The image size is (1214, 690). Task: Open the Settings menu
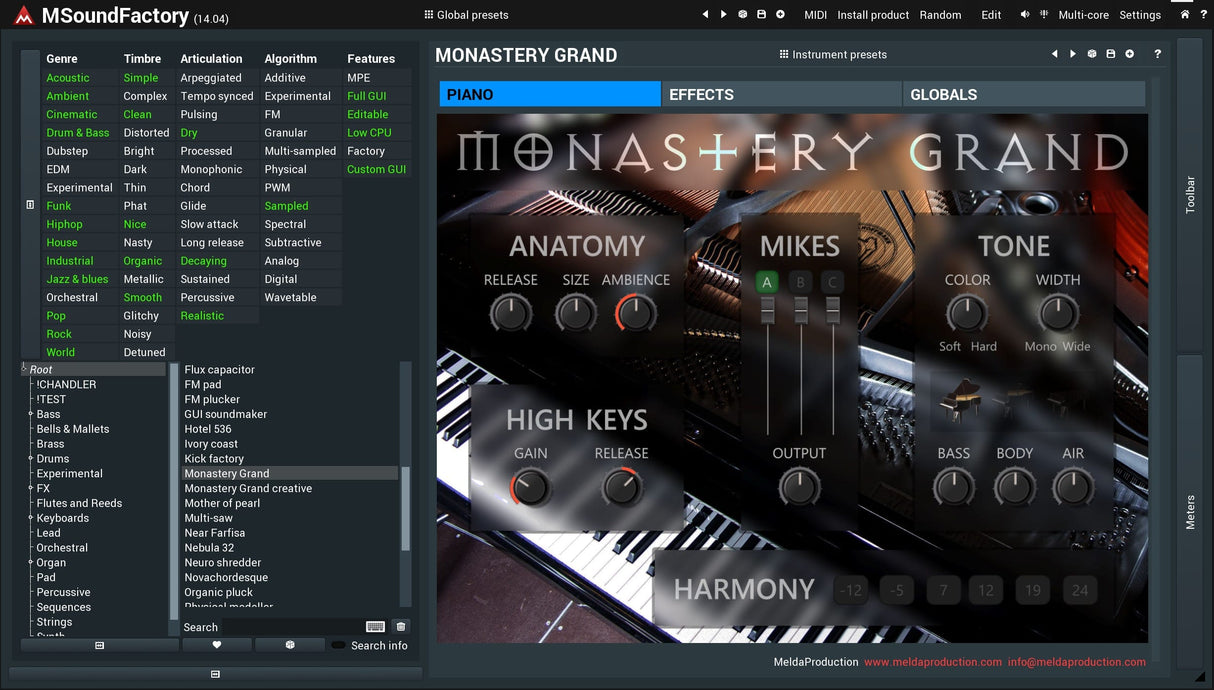[1140, 15]
